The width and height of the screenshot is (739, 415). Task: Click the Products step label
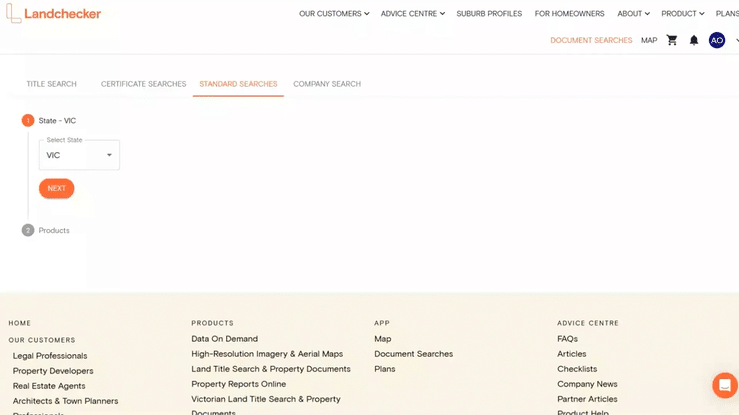click(54, 230)
